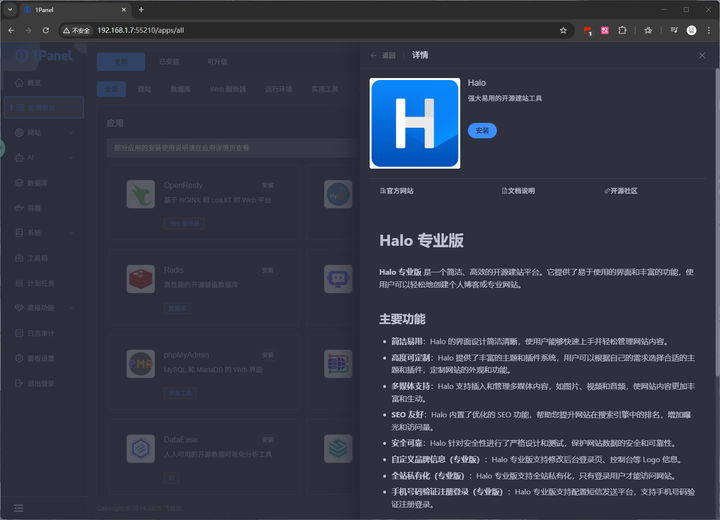Switch to the 已安装 tab
The height and width of the screenshot is (520, 720).
point(169,62)
